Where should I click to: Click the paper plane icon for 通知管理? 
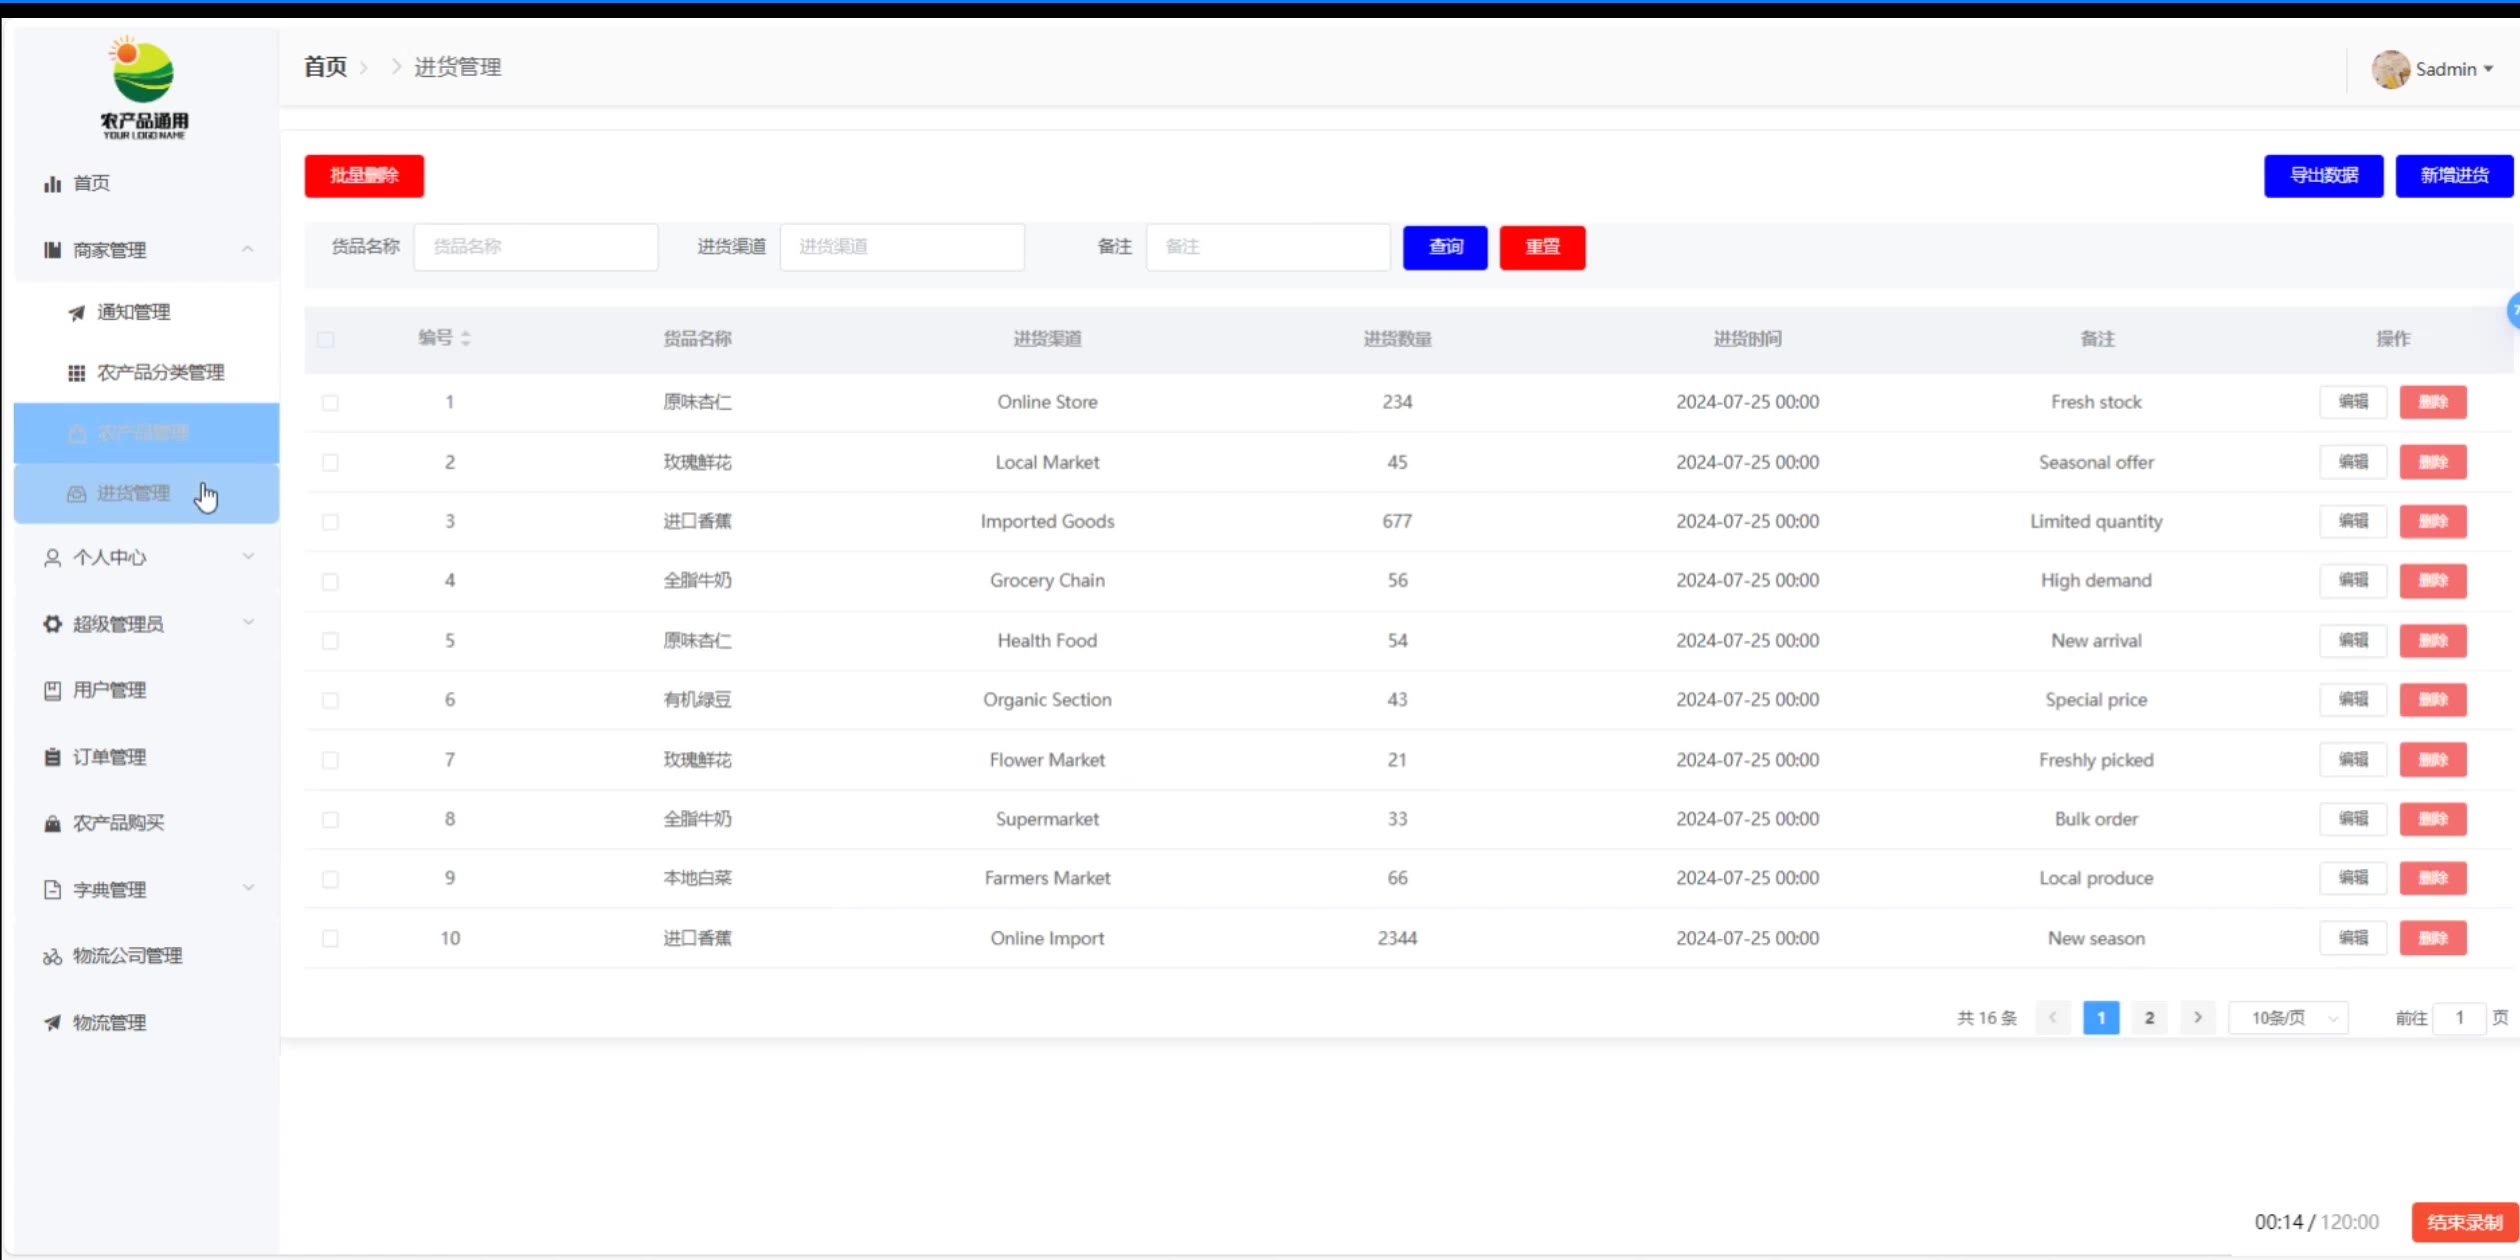[76, 313]
